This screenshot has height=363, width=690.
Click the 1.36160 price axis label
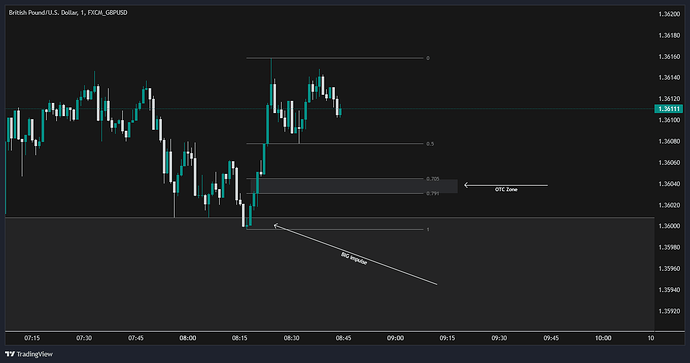(x=669, y=56)
